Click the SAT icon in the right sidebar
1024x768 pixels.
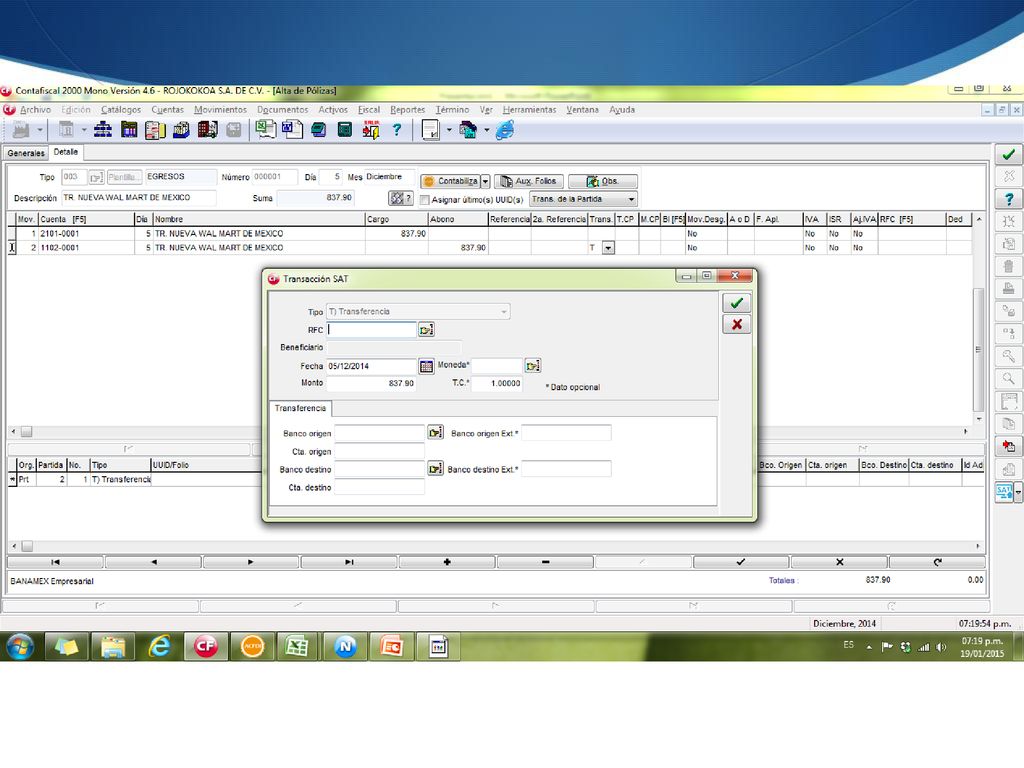(1004, 492)
